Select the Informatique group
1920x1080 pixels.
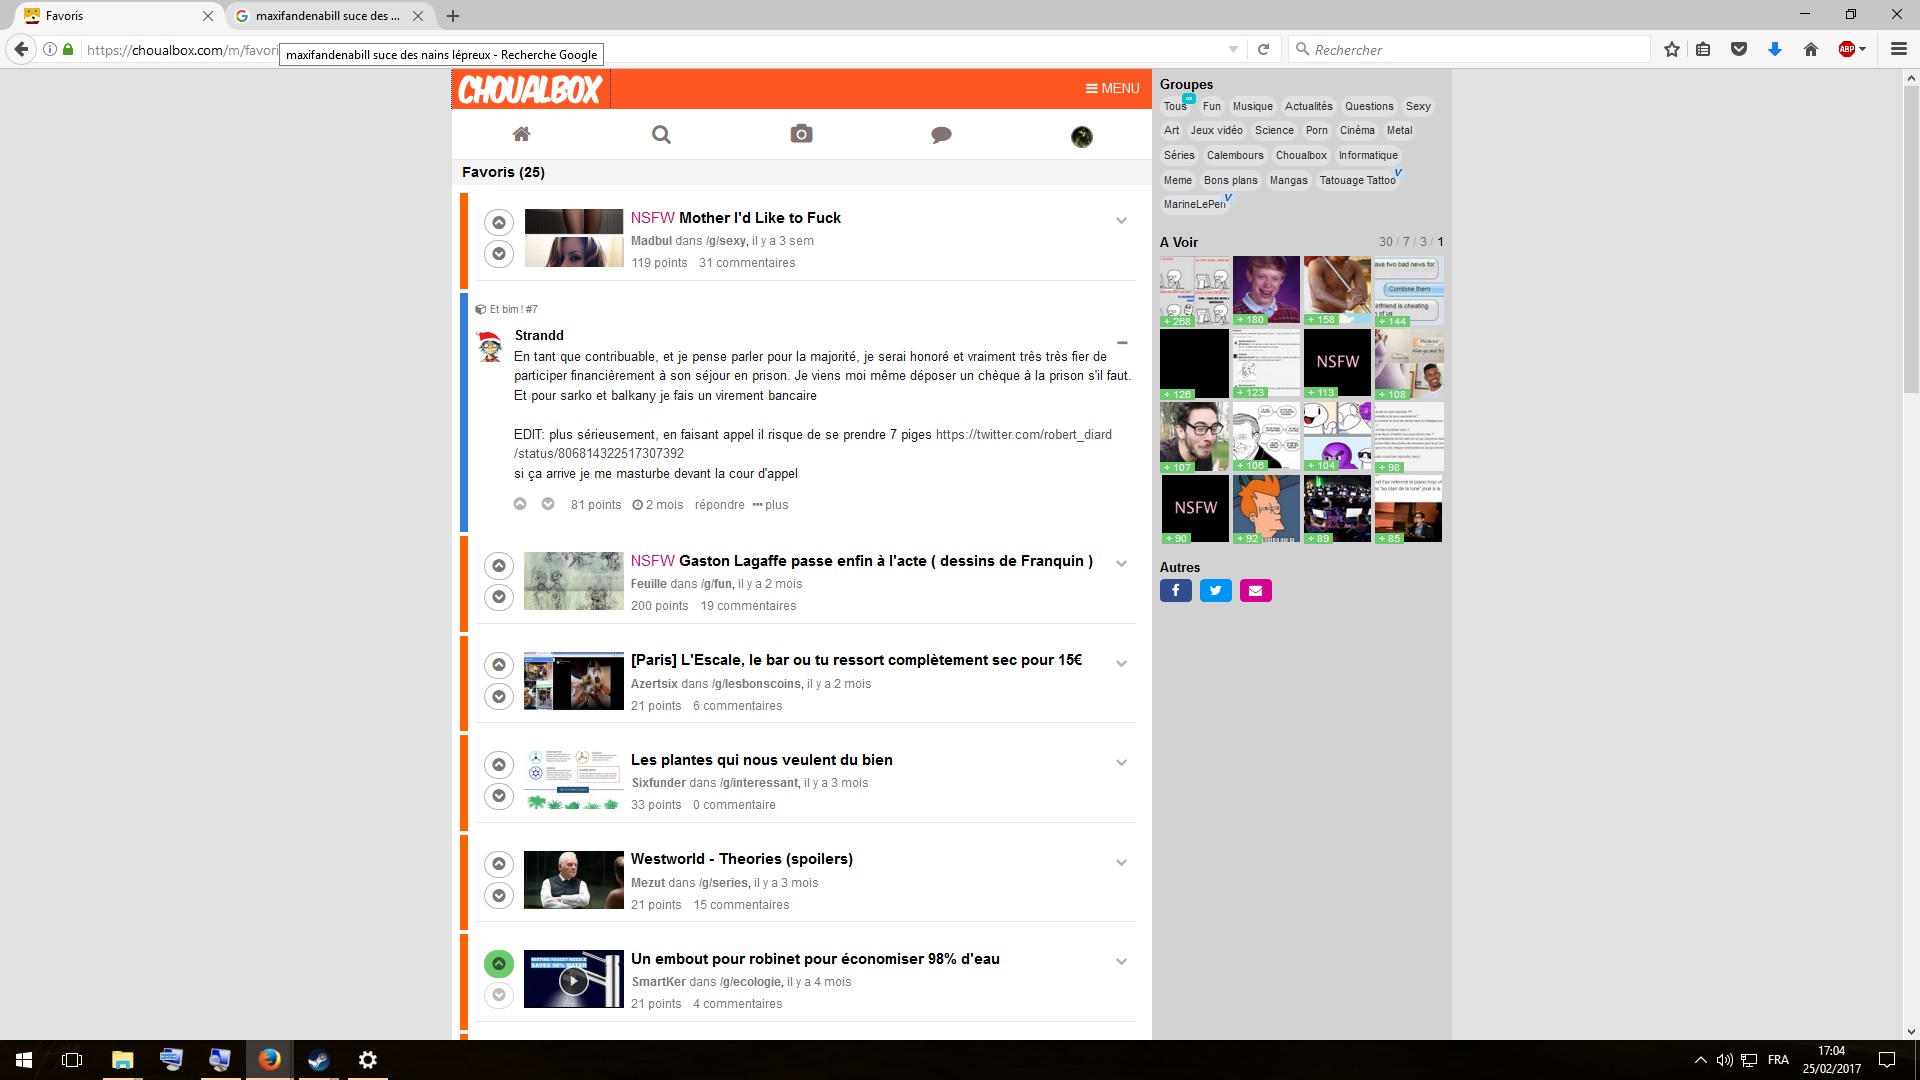click(1368, 155)
